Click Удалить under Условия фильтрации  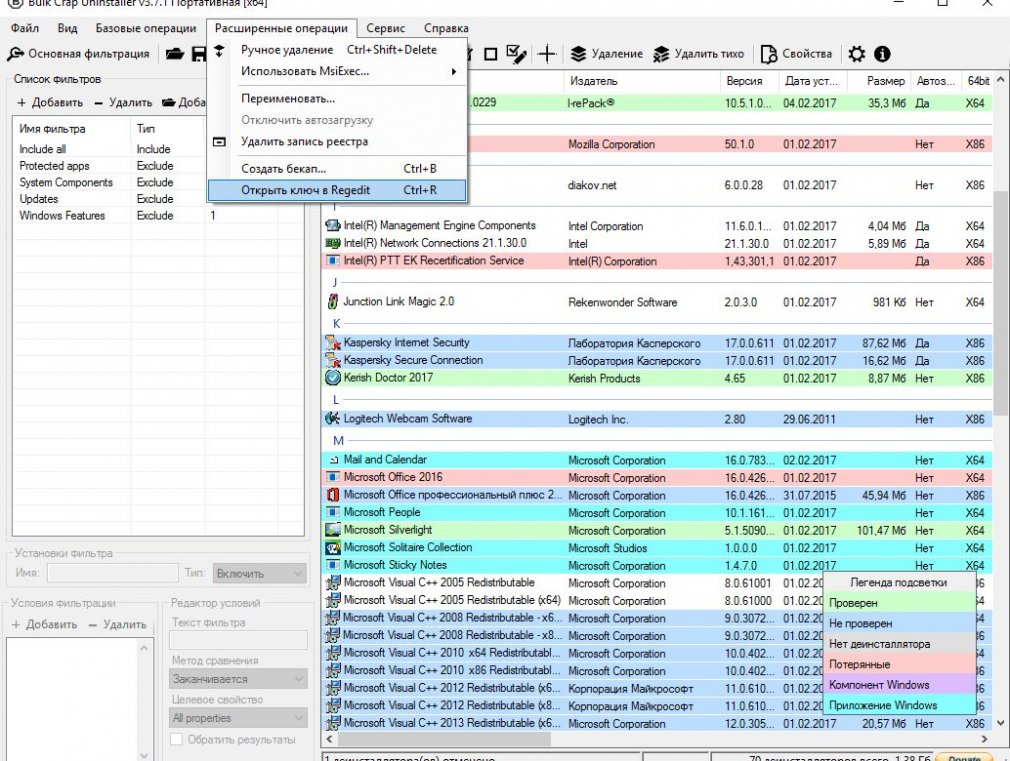[x=117, y=624]
